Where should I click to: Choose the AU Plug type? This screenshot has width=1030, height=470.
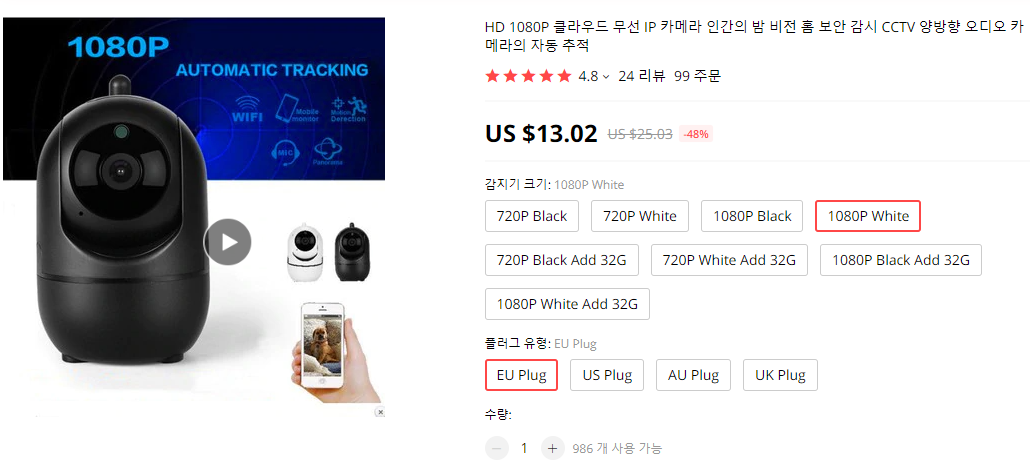coord(693,375)
